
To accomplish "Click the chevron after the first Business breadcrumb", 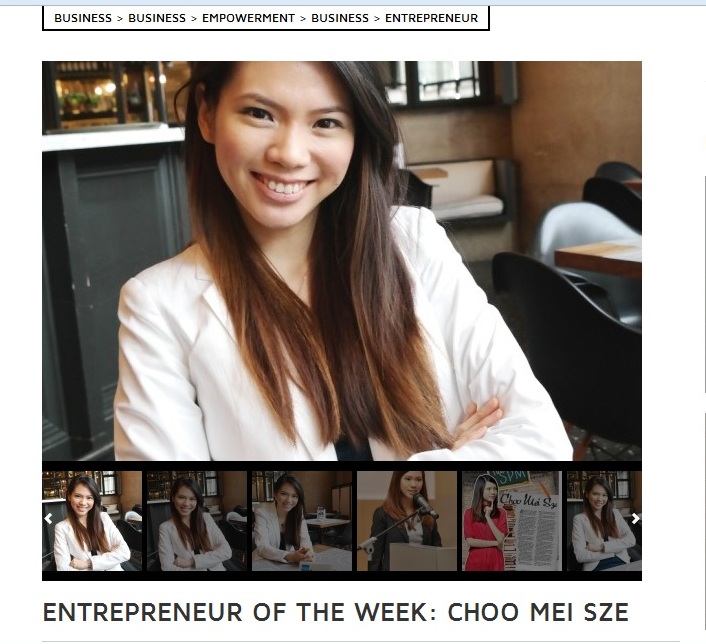I will tap(120, 18).
